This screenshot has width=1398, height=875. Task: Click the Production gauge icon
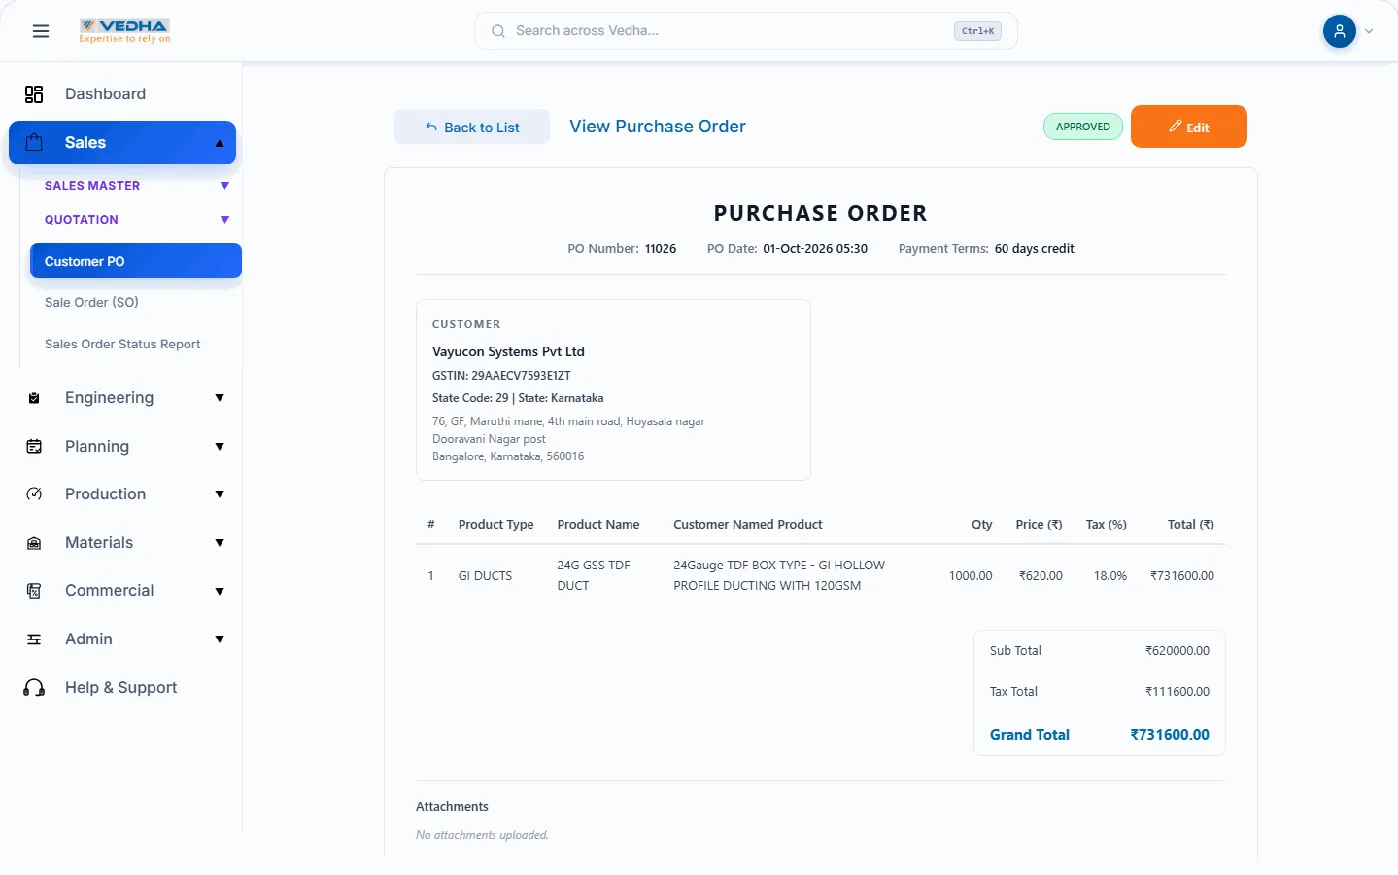coord(34,494)
